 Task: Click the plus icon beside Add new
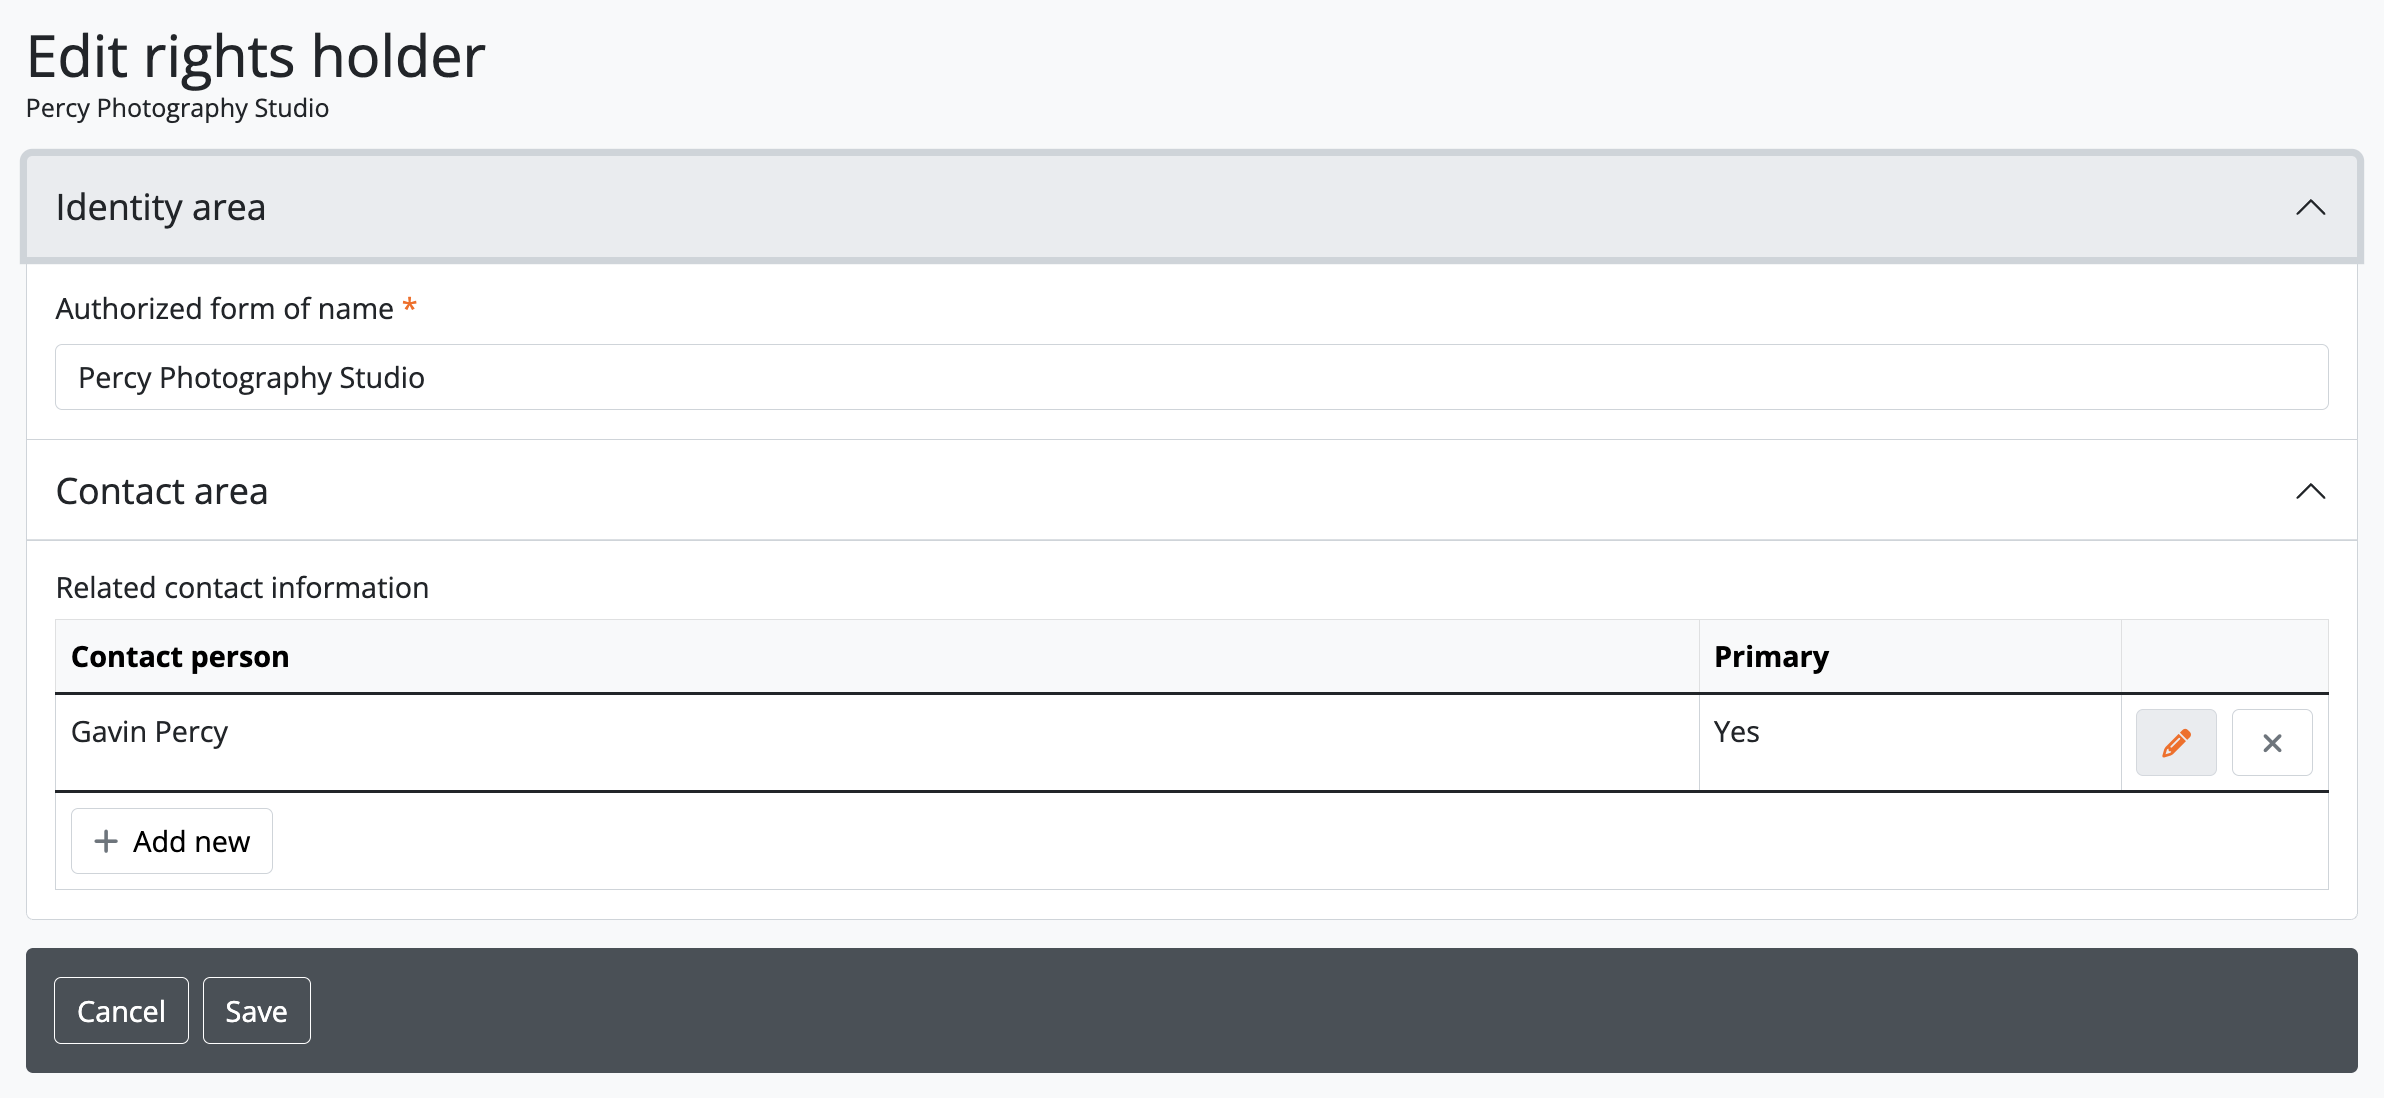click(106, 841)
